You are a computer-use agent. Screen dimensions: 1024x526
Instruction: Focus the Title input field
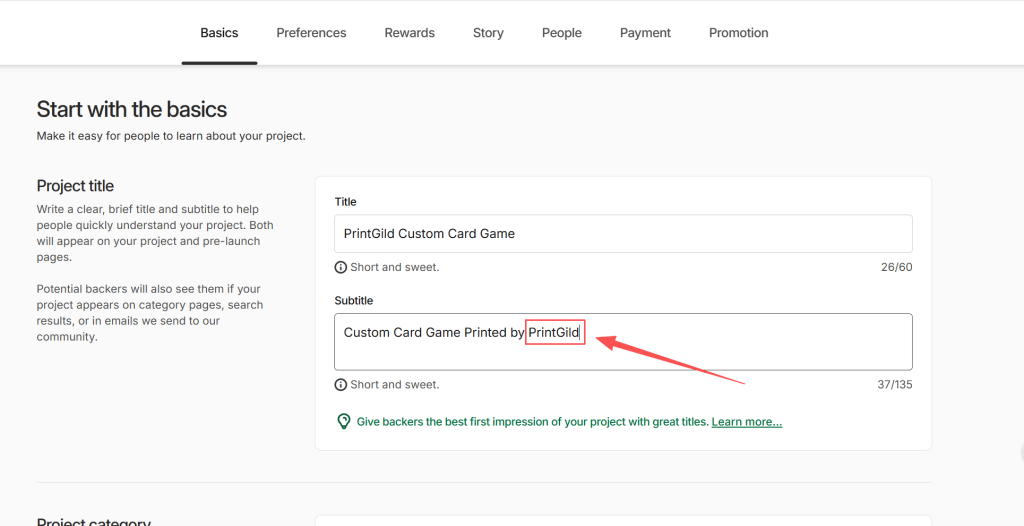click(x=623, y=233)
